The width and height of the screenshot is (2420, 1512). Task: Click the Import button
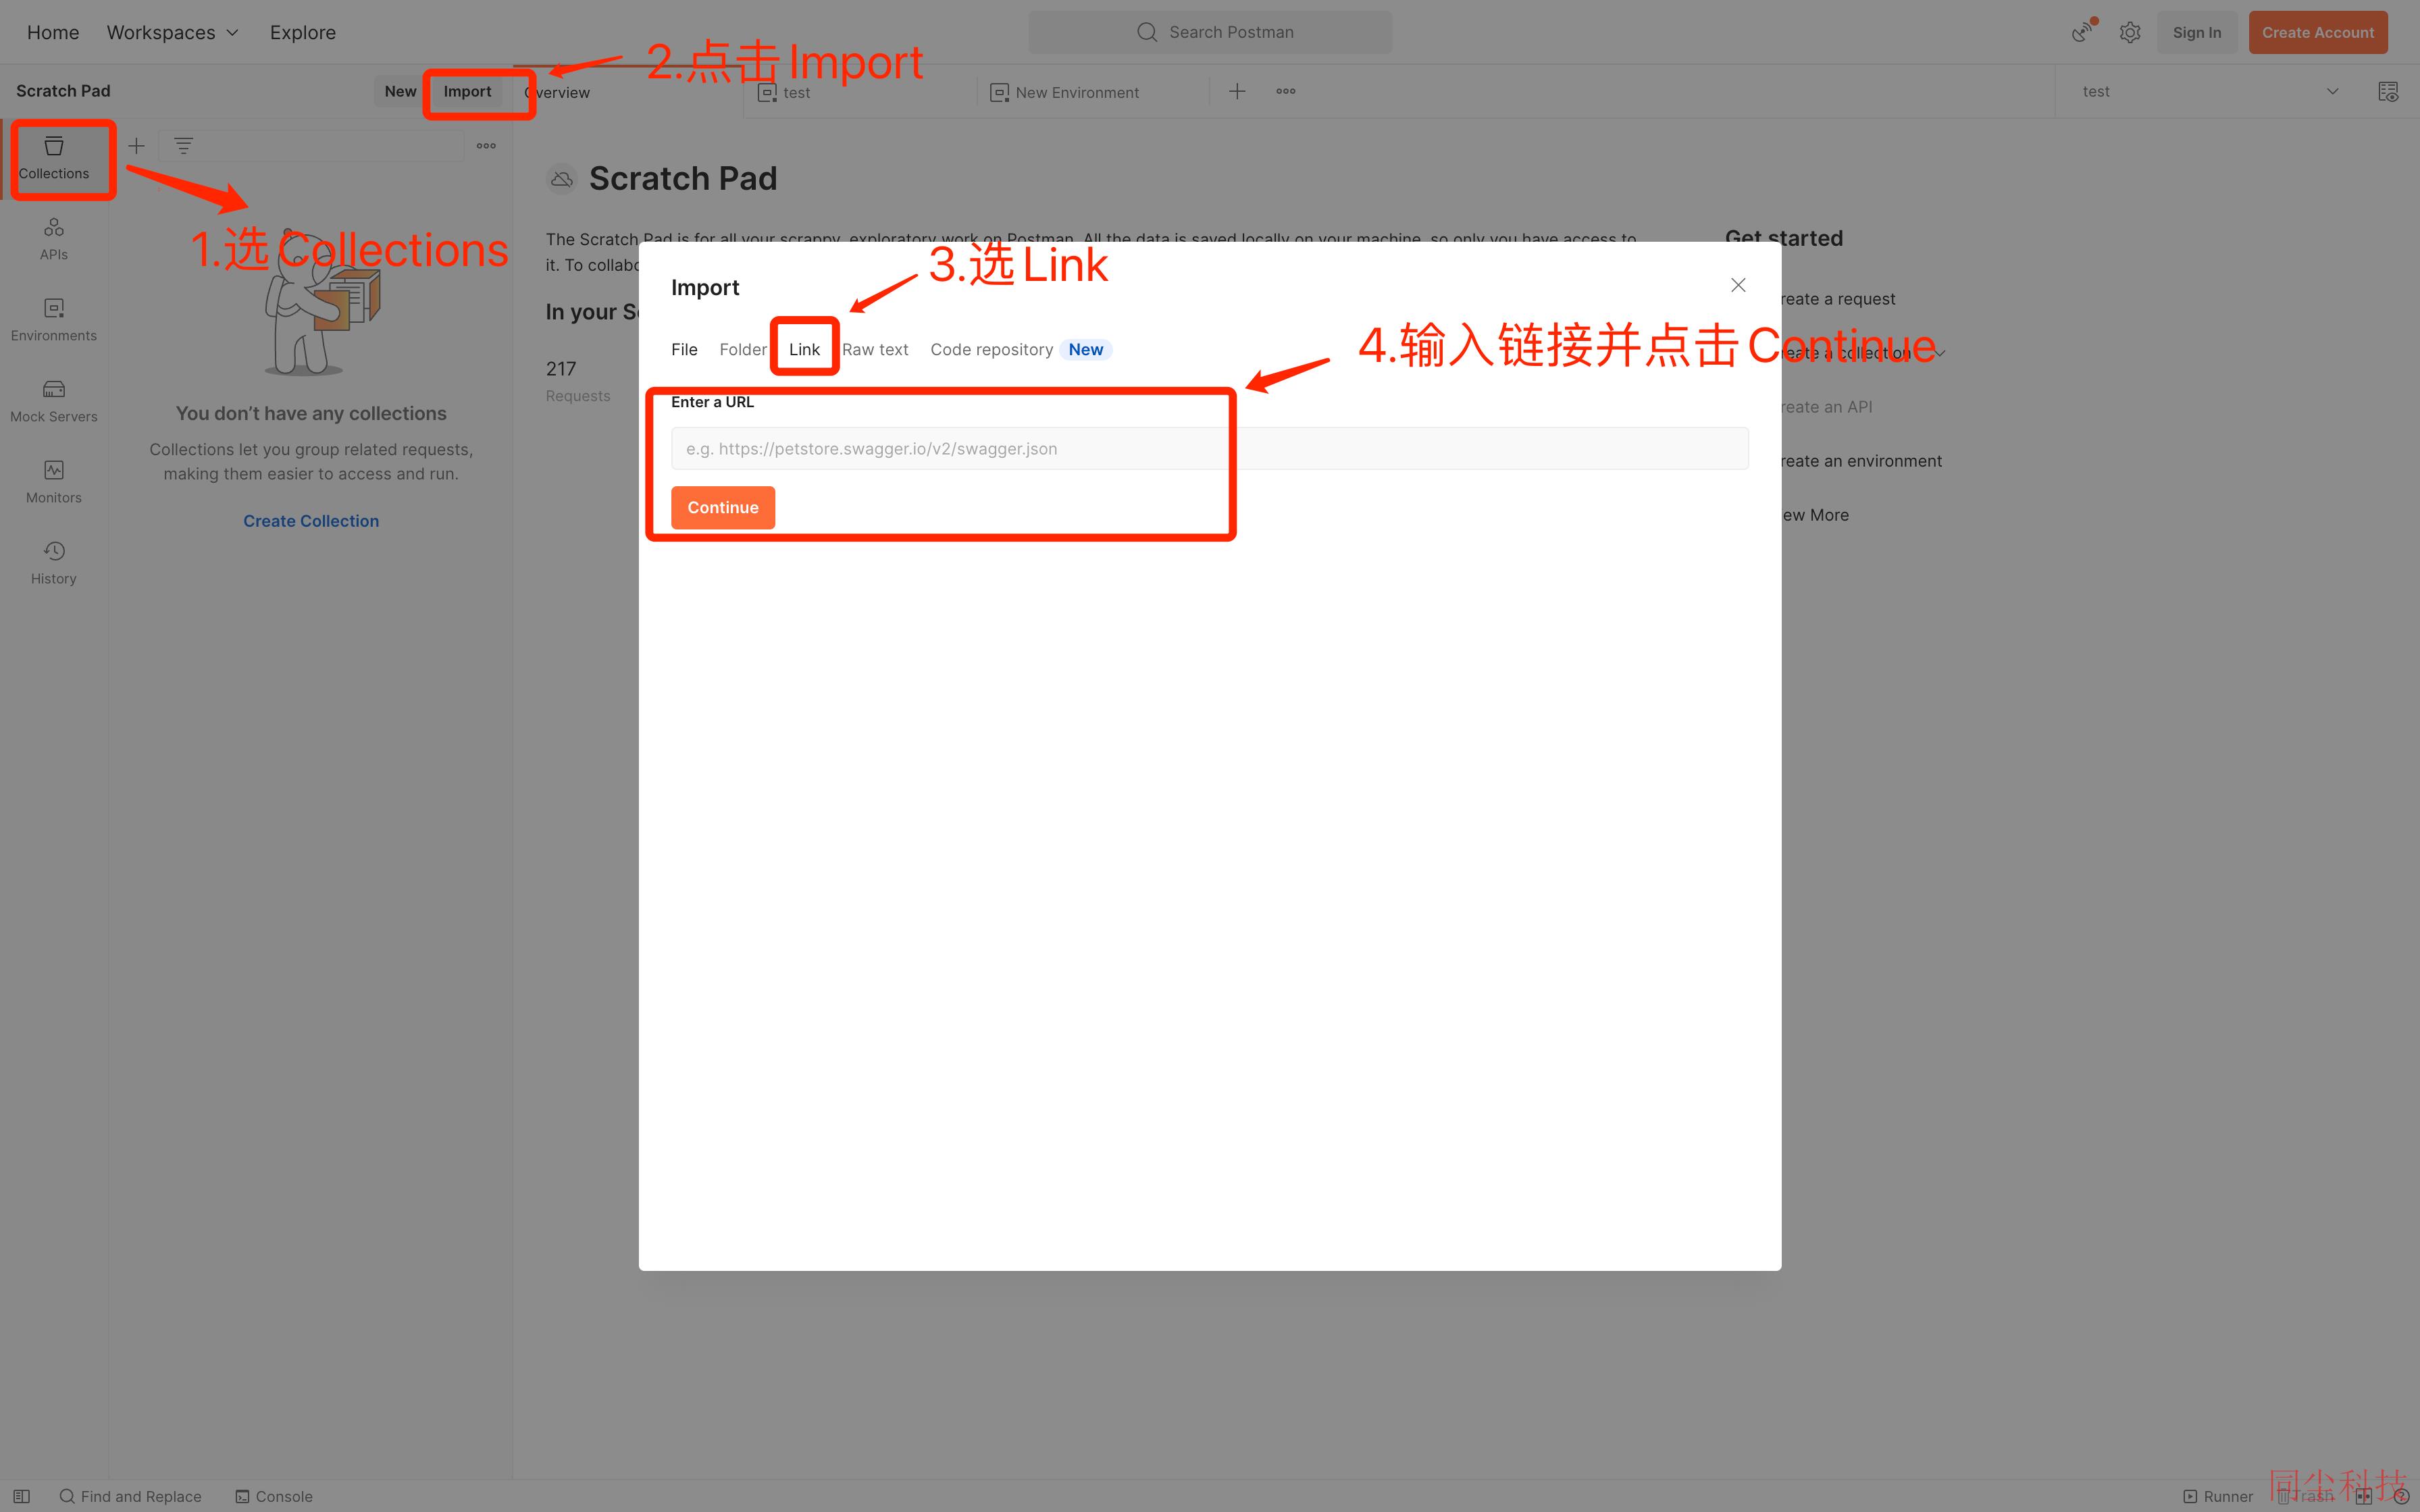pos(467,91)
